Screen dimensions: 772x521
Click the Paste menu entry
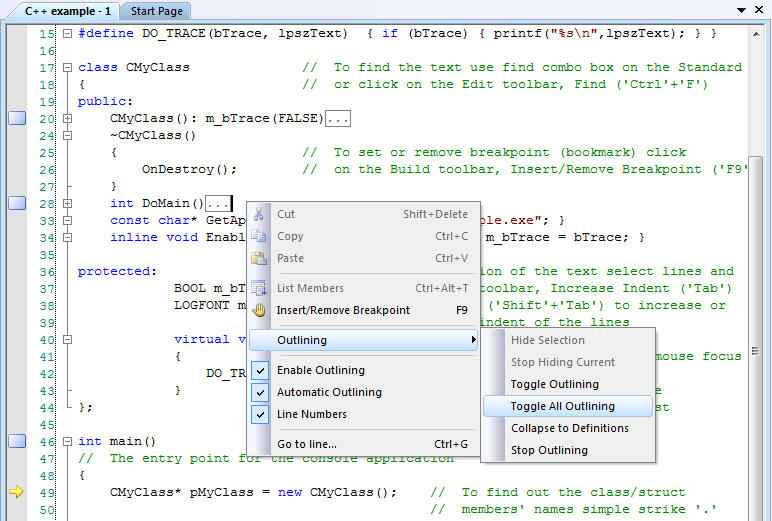coord(363,258)
